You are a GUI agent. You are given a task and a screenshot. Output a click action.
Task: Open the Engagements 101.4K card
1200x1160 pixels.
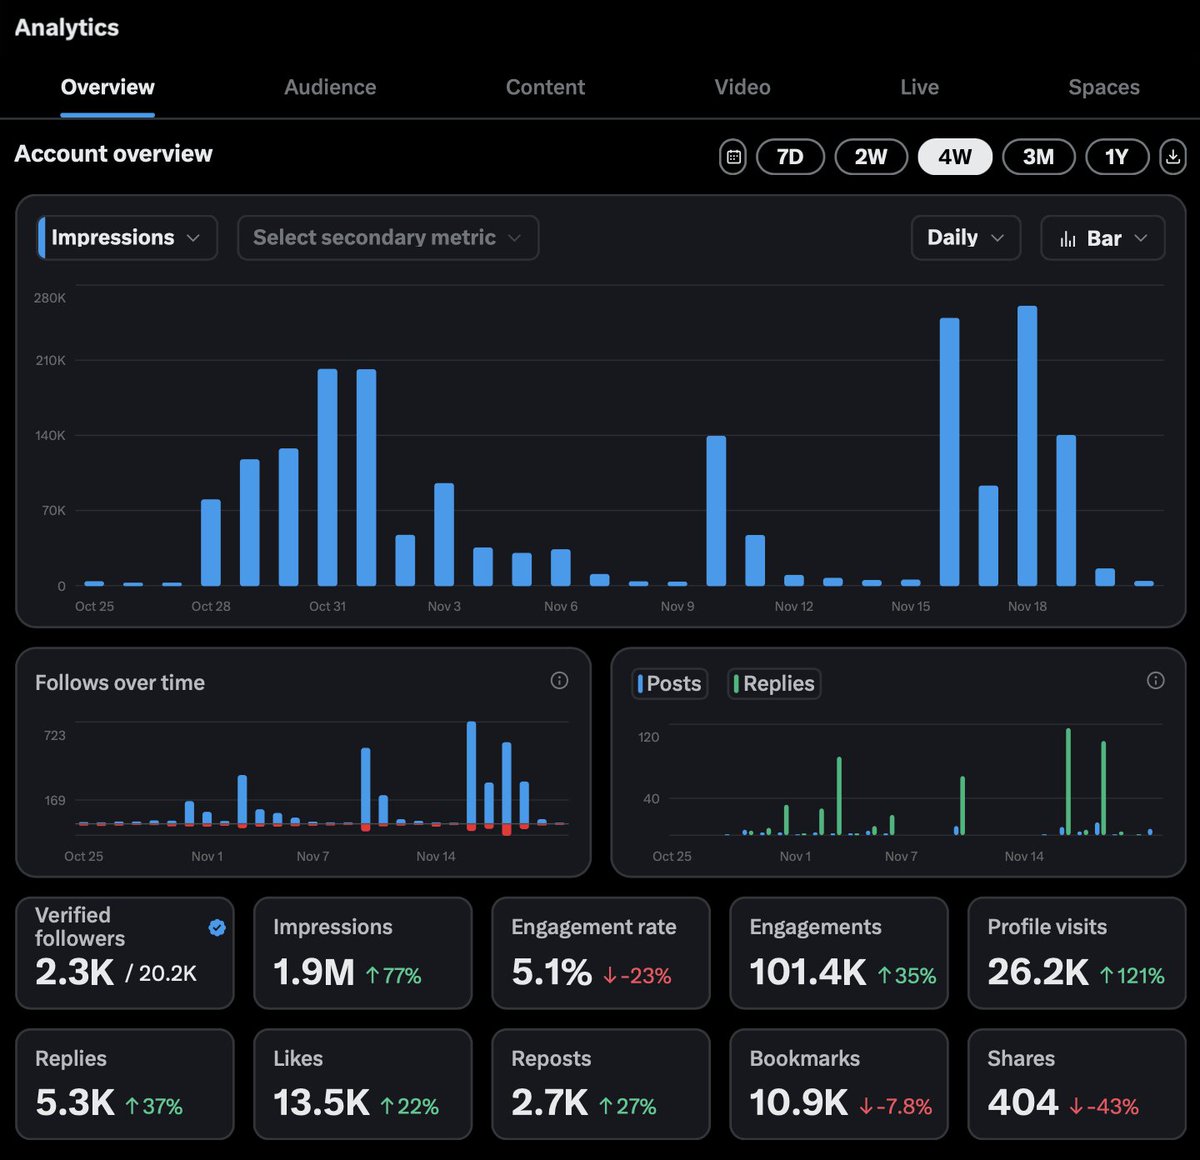839,953
